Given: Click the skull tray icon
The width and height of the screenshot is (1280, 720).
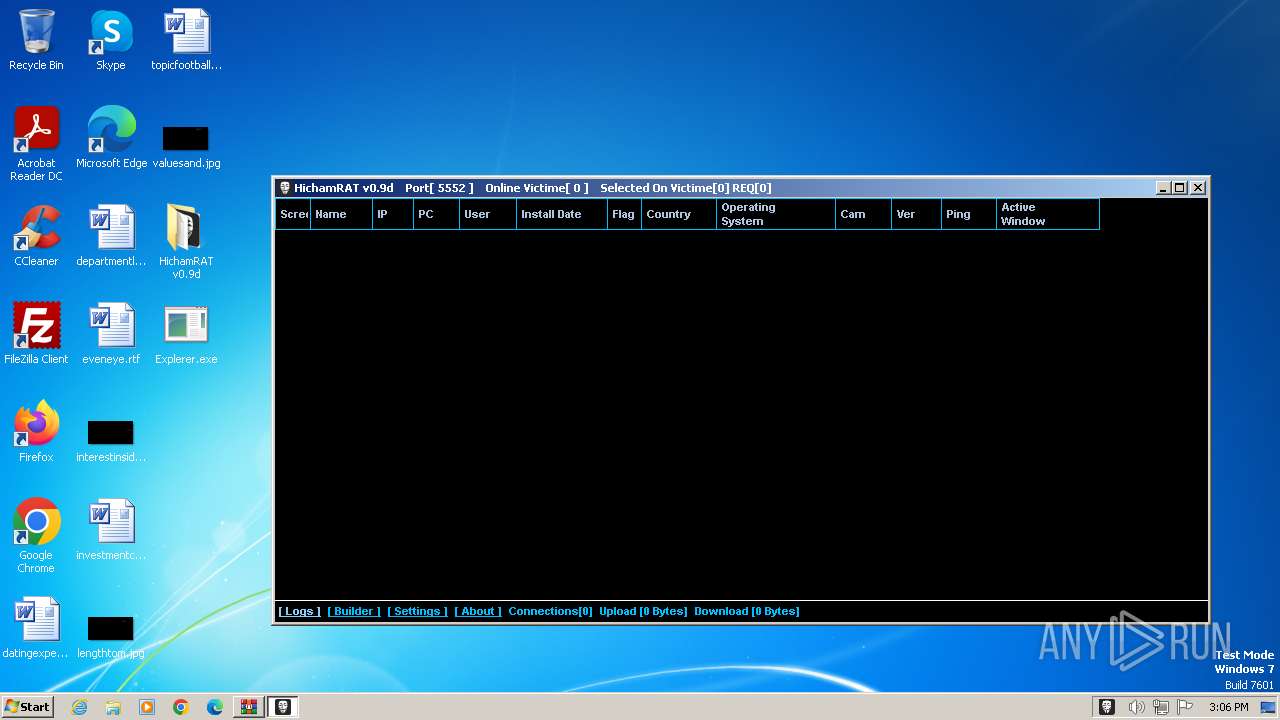Looking at the screenshot, I should 1107,707.
